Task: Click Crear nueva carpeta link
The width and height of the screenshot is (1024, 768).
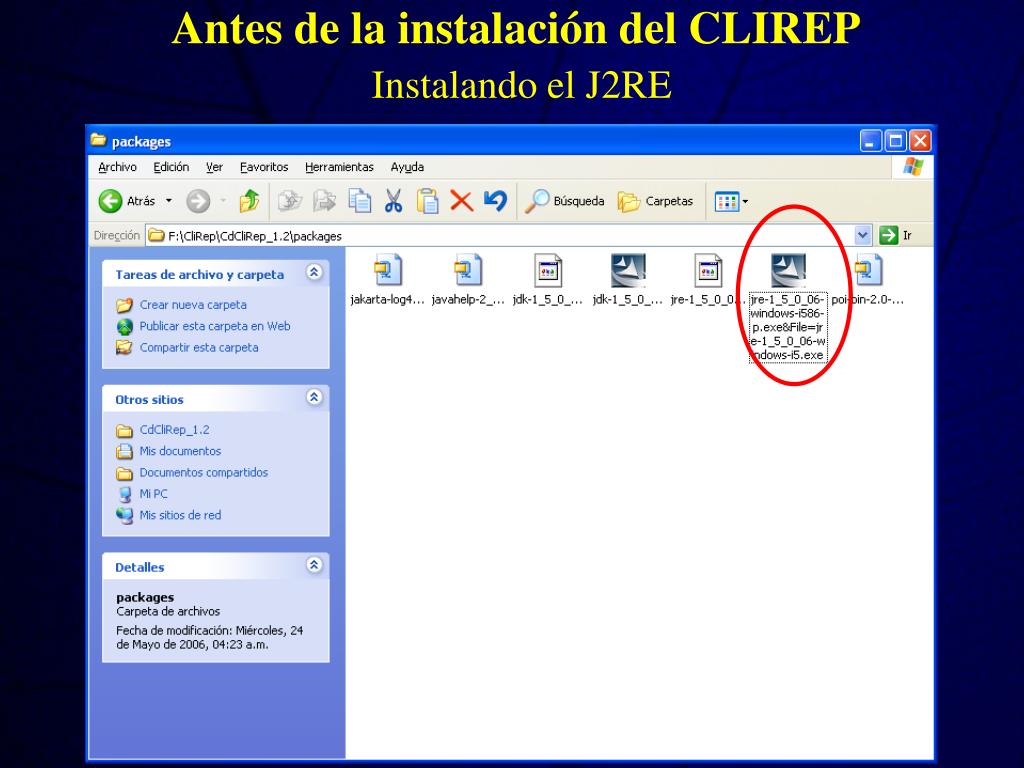Action: pos(193,304)
